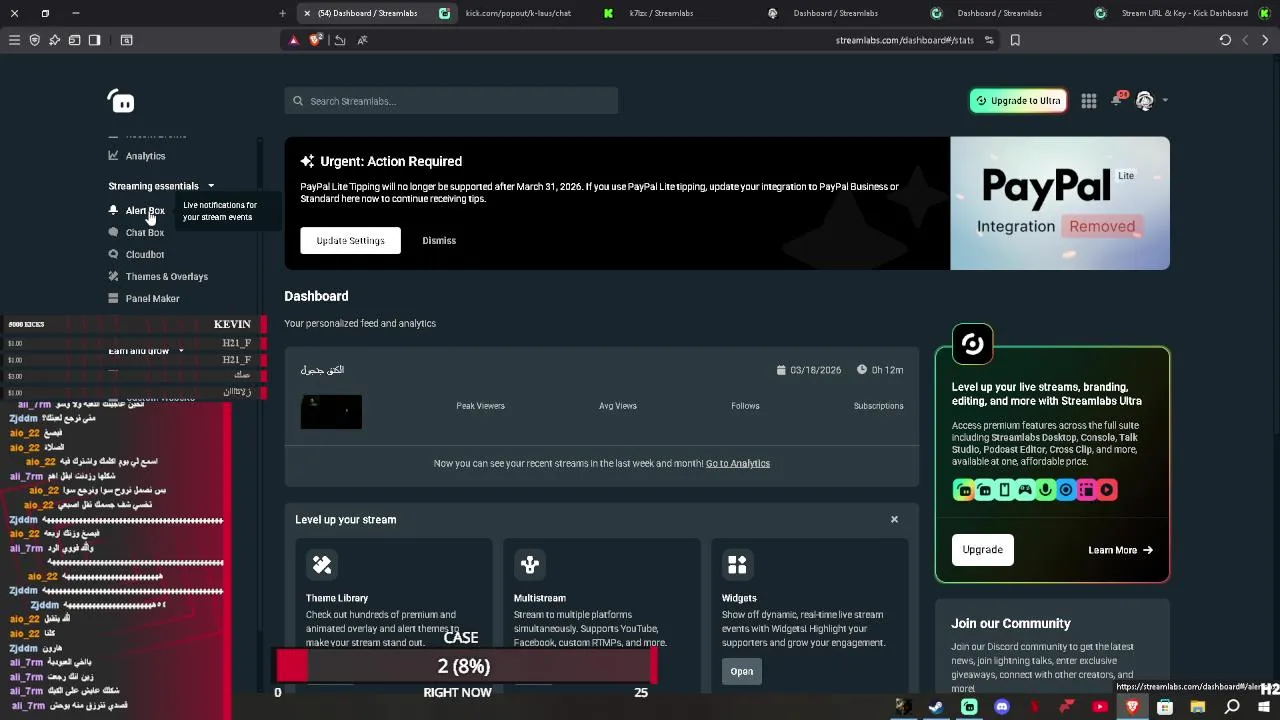Image resolution: width=1280 pixels, height=720 pixels.
Task: Collapse the Streaming essentials section
Action: 161,186
